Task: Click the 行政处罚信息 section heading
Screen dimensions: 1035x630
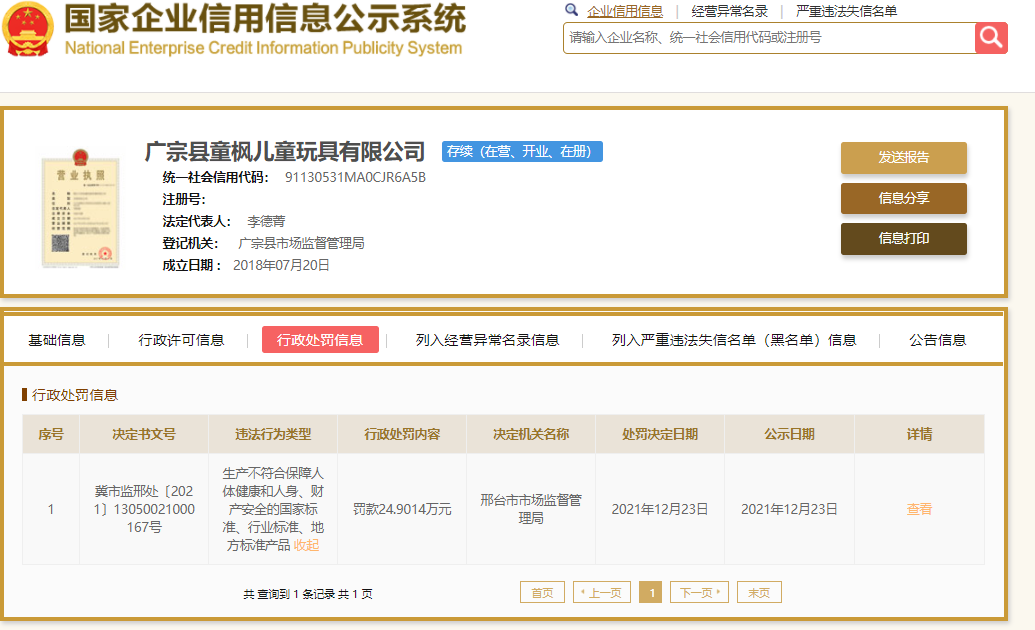Action: coord(75,395)
